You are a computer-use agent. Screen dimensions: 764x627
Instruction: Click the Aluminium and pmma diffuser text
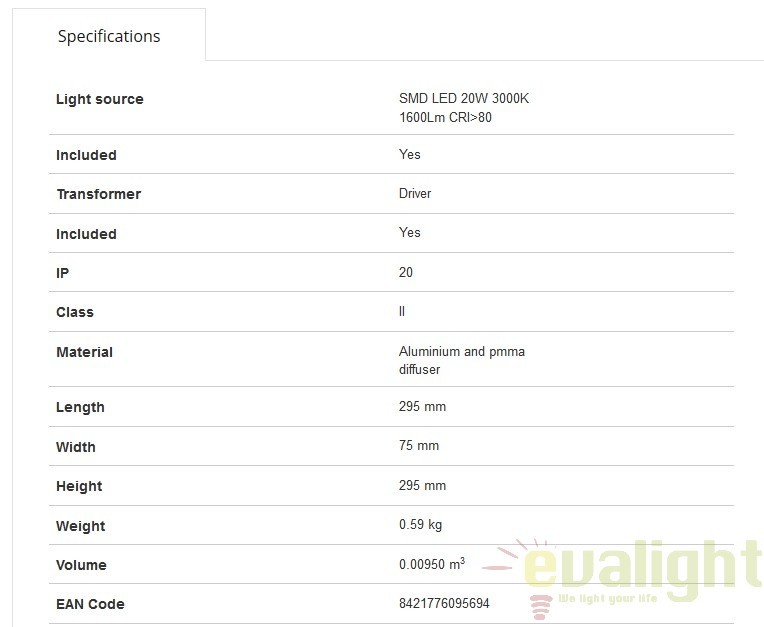(x=461, y=360)
